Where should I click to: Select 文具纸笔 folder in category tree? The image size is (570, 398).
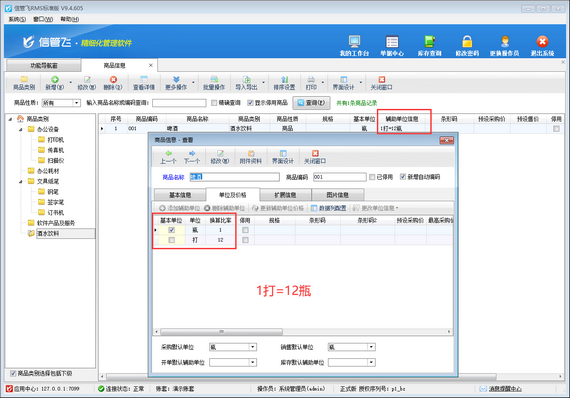pyautogui.click(x=48, y=181)
